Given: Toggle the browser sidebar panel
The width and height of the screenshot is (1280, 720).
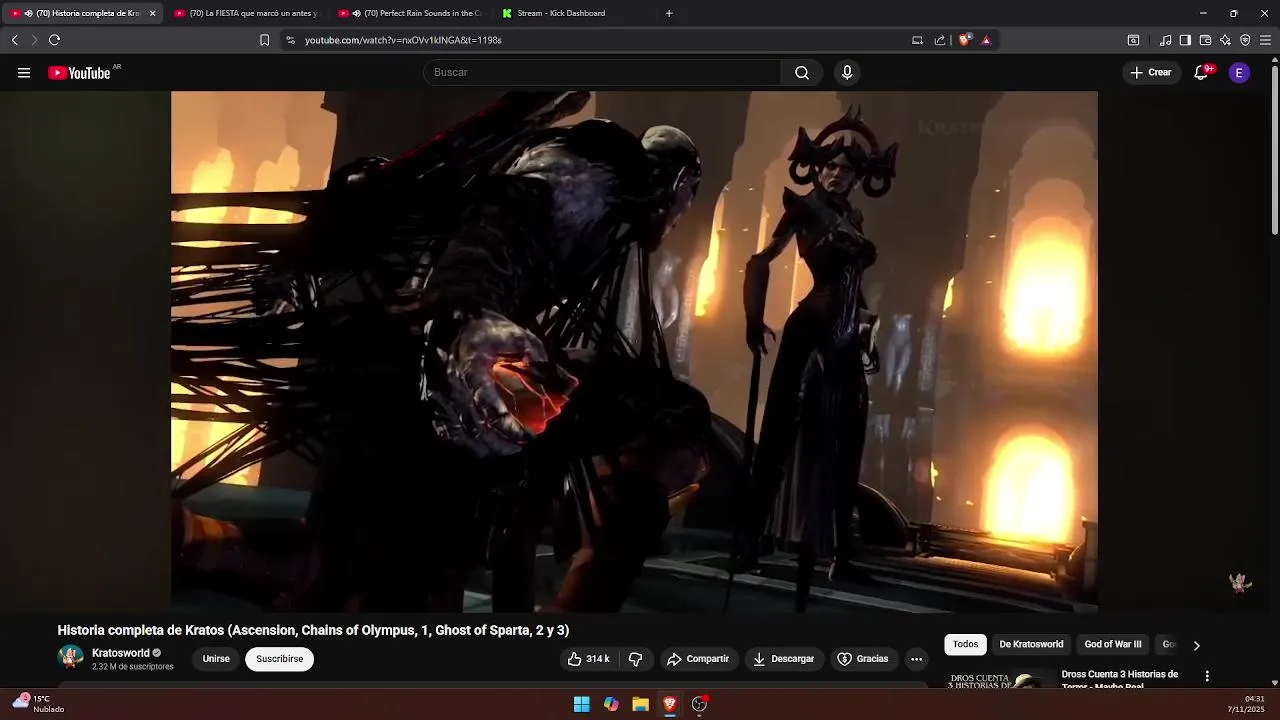Looking at the screenshot, I should pos(1185,40).
